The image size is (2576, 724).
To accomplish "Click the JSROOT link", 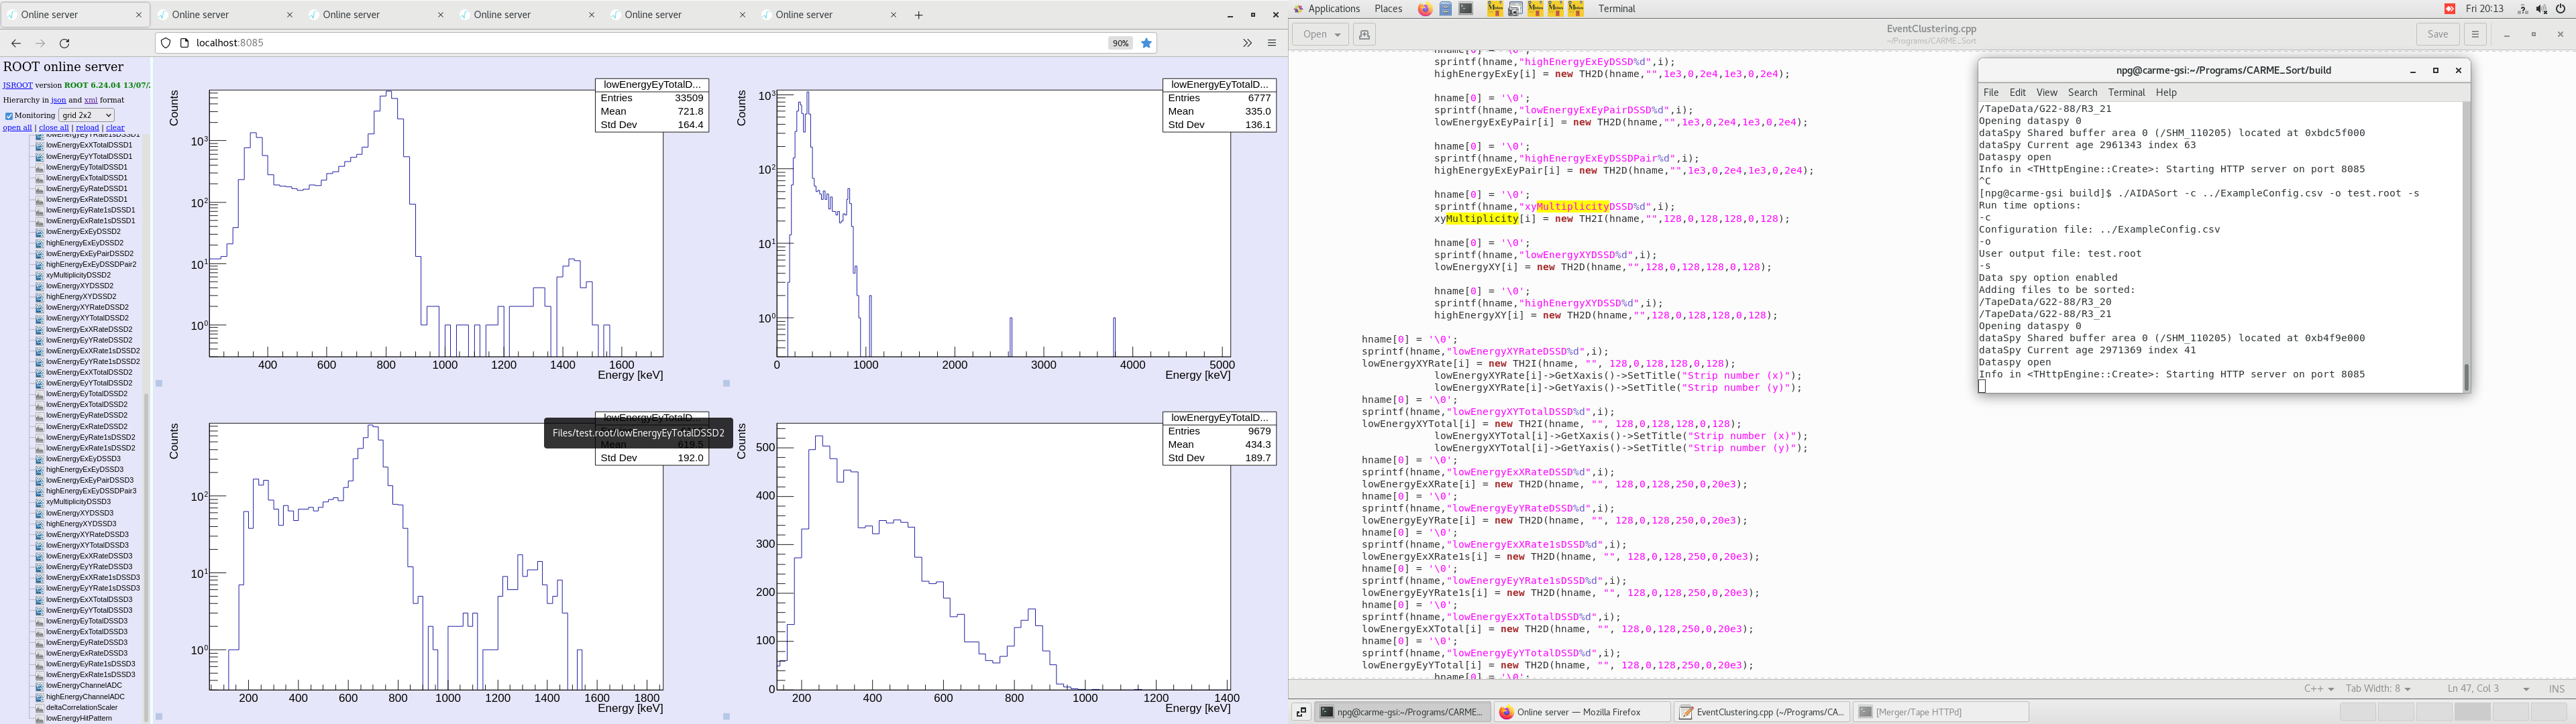I will 17,86.
